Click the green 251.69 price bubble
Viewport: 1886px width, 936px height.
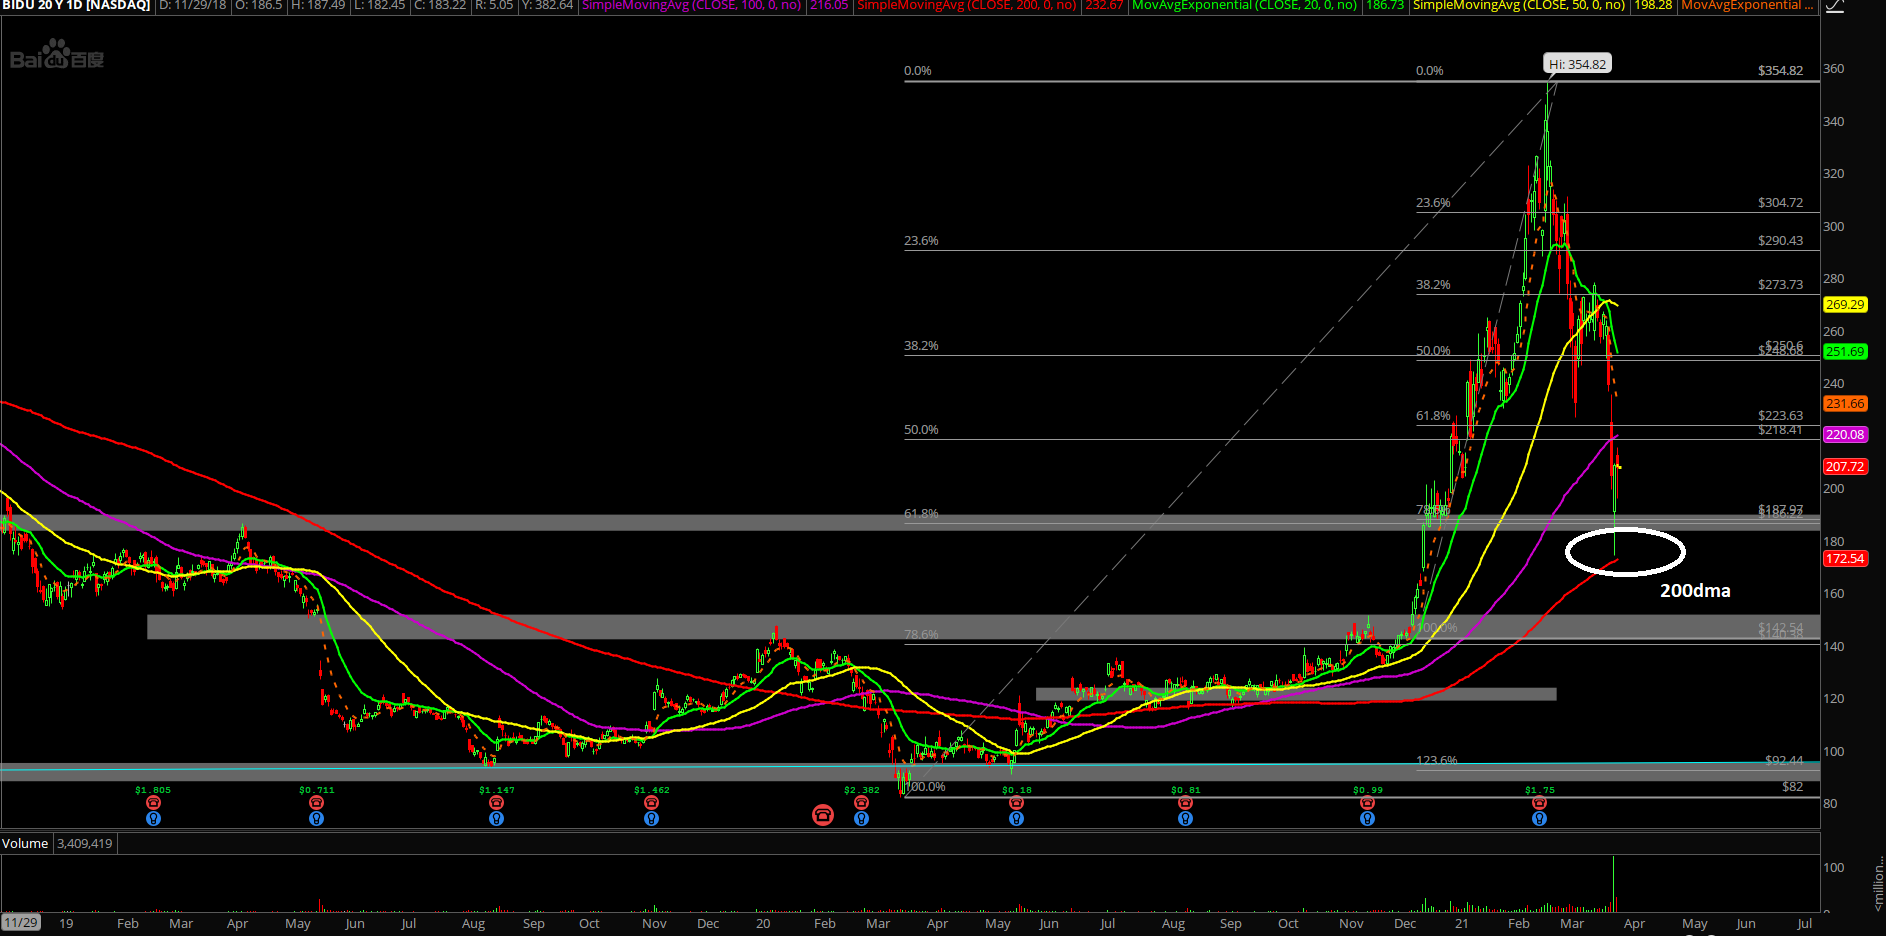1845,351
